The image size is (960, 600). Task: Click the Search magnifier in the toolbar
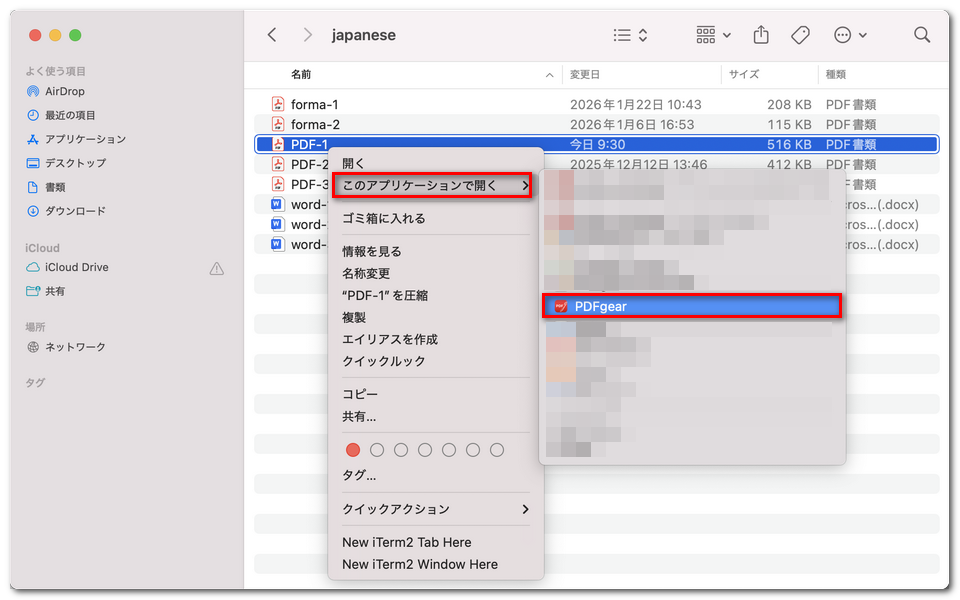(921, 34)
